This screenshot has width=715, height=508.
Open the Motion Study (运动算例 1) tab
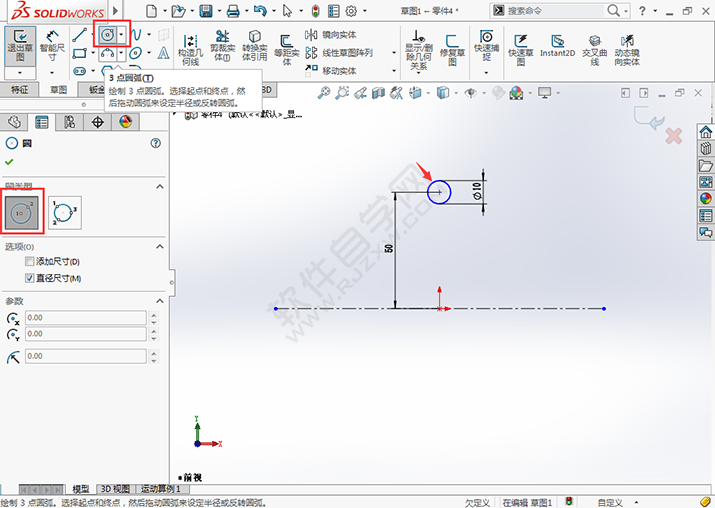point(159,489)
